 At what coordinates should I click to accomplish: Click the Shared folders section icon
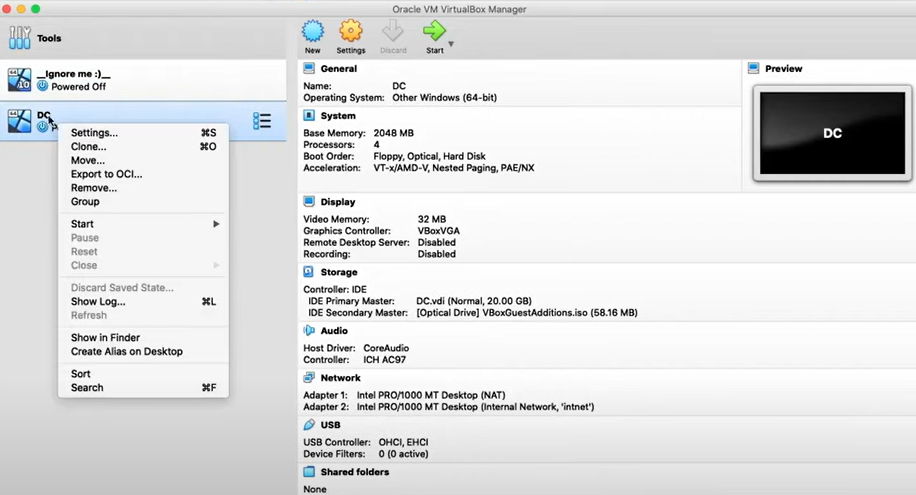(309, 472)
